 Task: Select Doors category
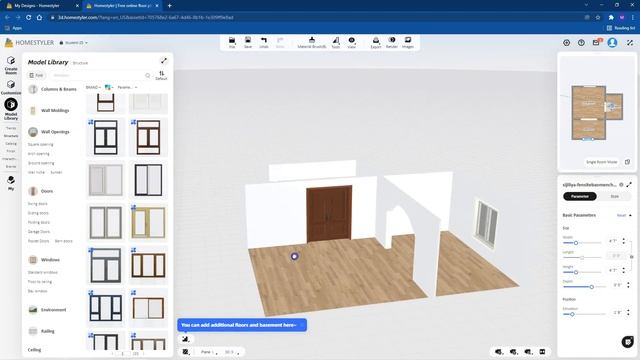pyautogui.click(x=40, y=191)
